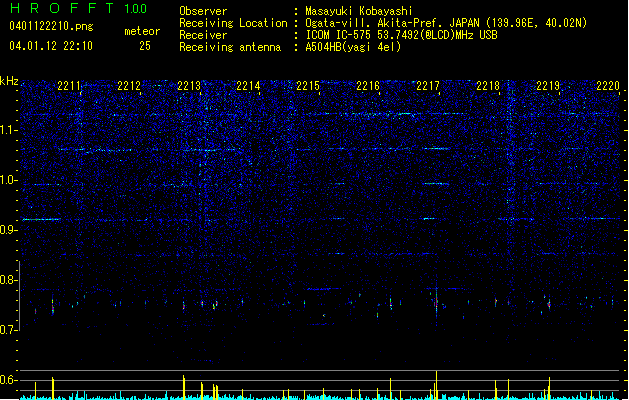This screenshot has width=629, height=400.
Task: Click the kHz axis unit label
Action: coord(9,81)
